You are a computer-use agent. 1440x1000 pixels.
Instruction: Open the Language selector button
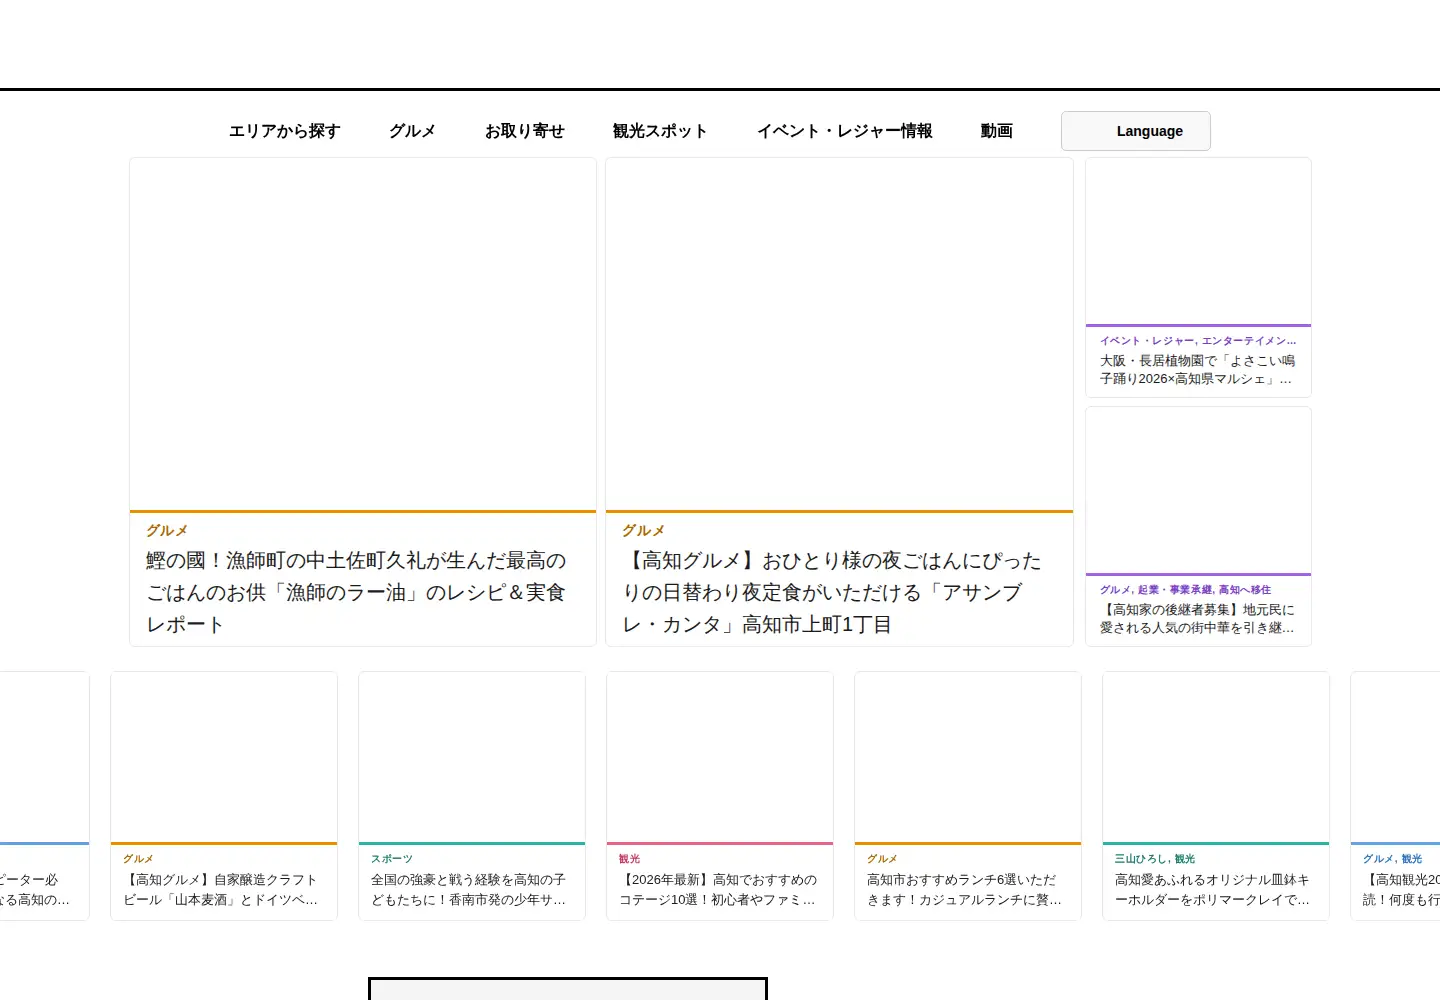(1136, 131)
